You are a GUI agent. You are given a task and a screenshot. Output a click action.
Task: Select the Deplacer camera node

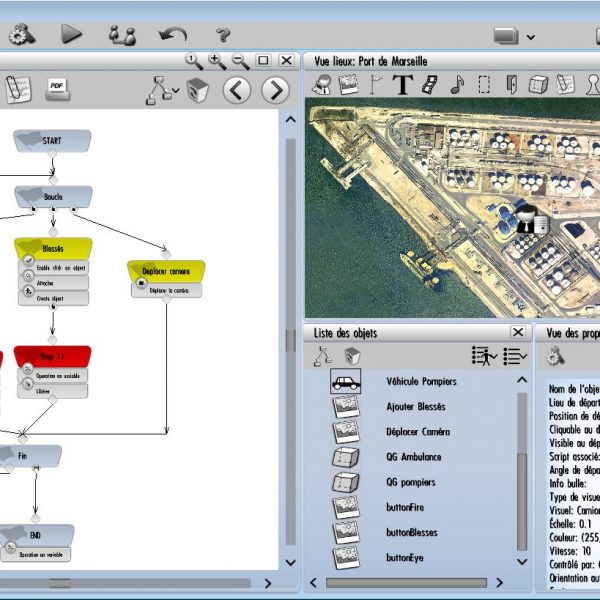click(166, 271)
